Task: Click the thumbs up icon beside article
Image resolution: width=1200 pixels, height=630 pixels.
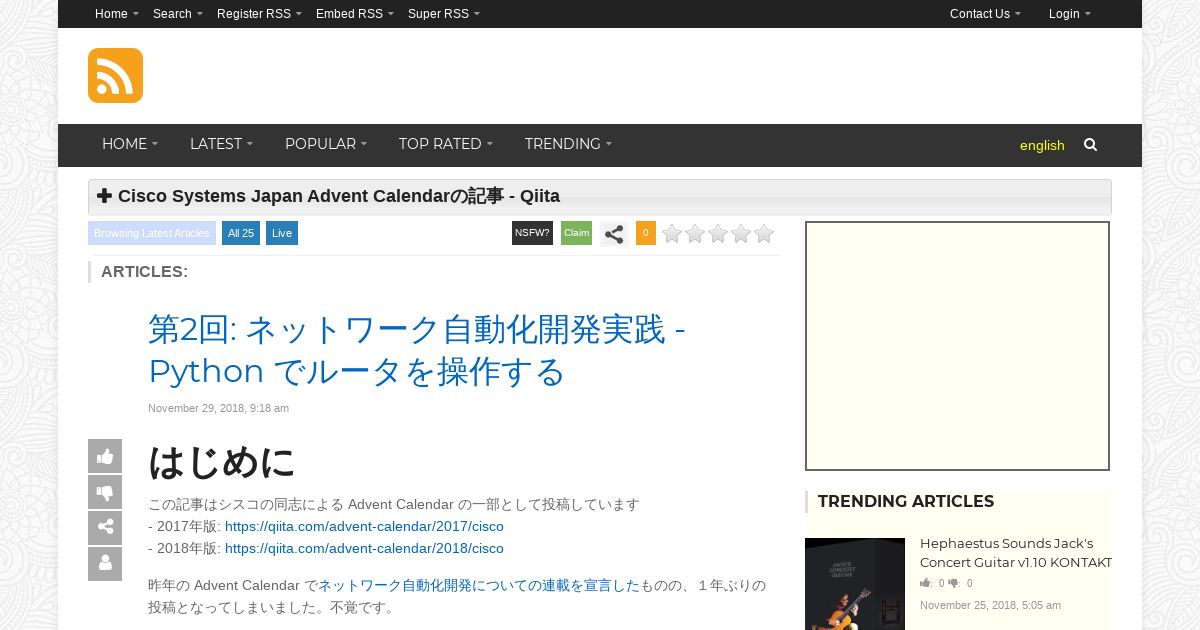Action: (105, 456)
